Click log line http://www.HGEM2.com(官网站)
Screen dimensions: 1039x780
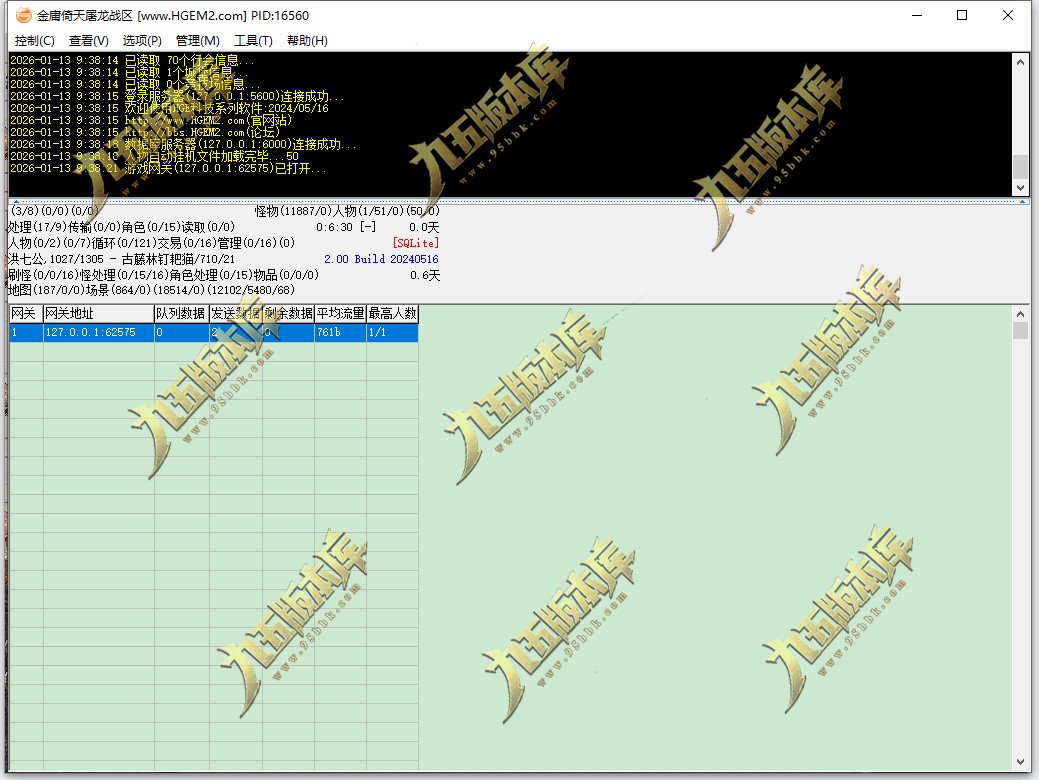[x=151, y=121]
